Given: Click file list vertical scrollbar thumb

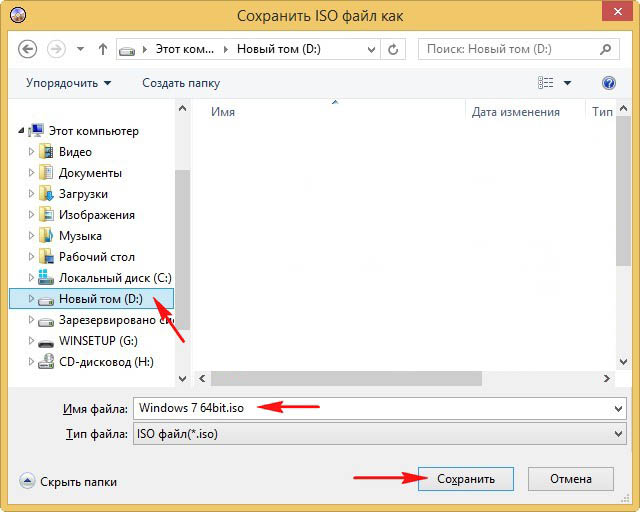Looking at the screenshot, I should pos(623,191).
